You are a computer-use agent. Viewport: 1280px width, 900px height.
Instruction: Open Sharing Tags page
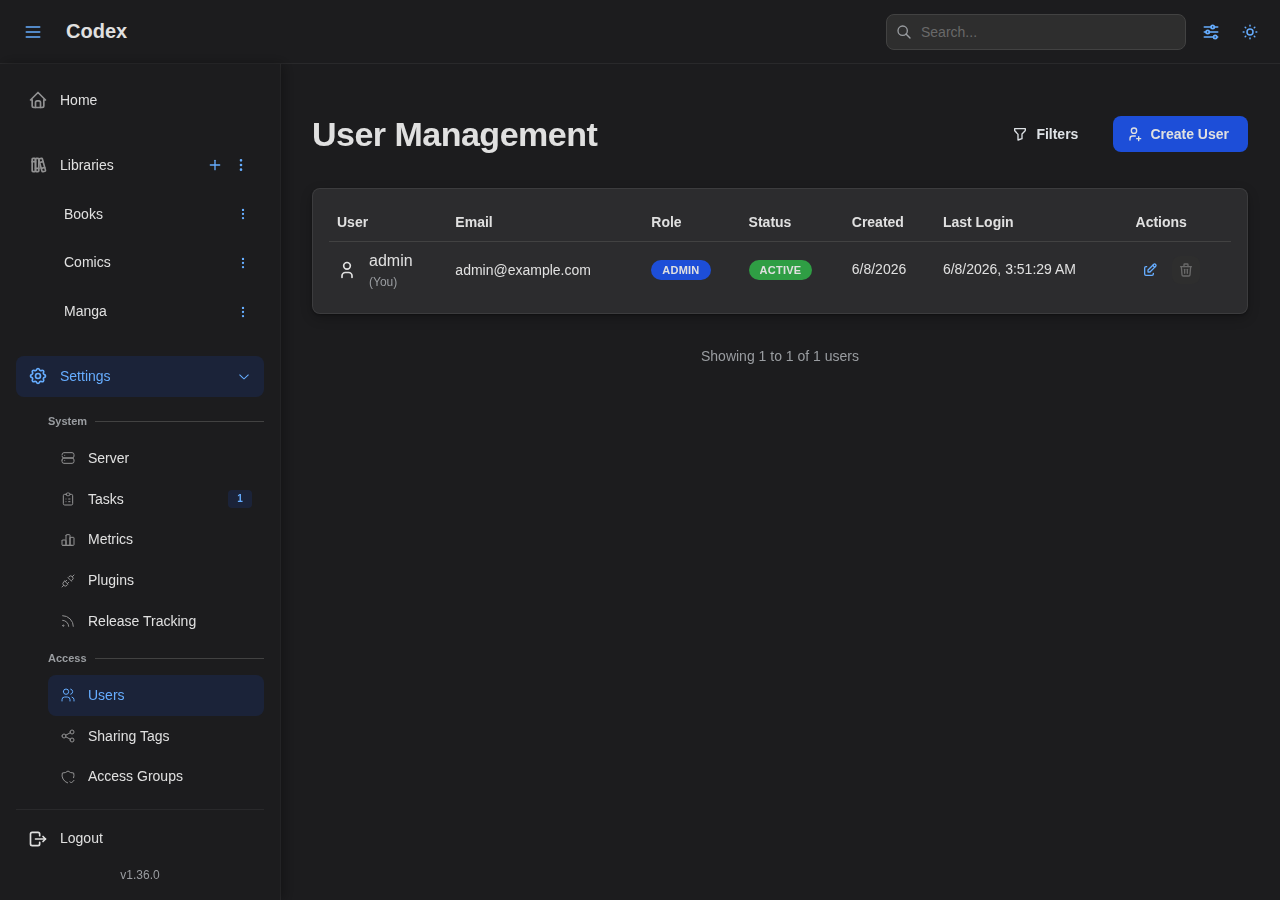click(156, 736)
